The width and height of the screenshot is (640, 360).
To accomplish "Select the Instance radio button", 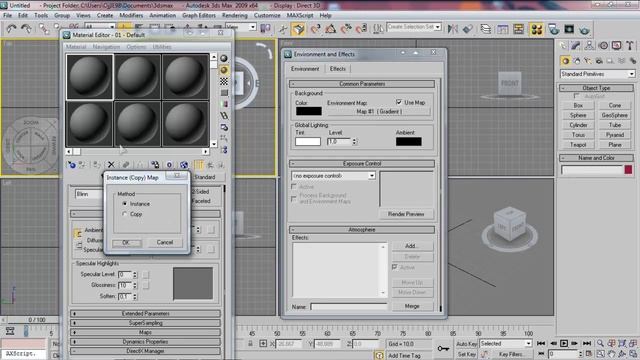I will coord(125,203).
